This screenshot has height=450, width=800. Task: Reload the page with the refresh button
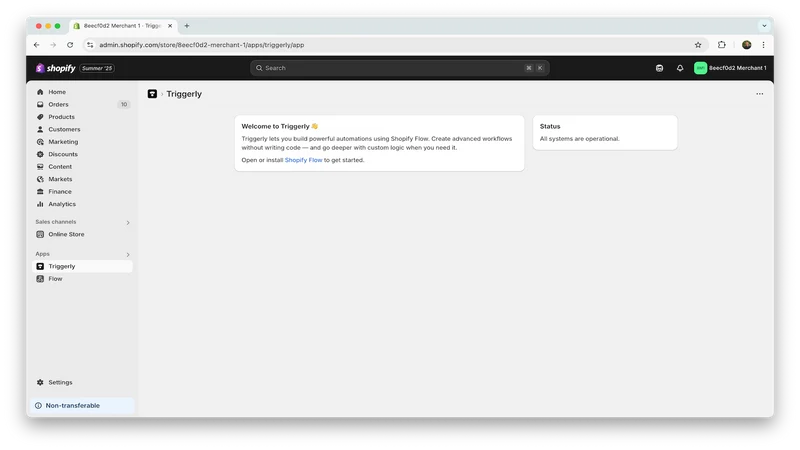point(70,45)
